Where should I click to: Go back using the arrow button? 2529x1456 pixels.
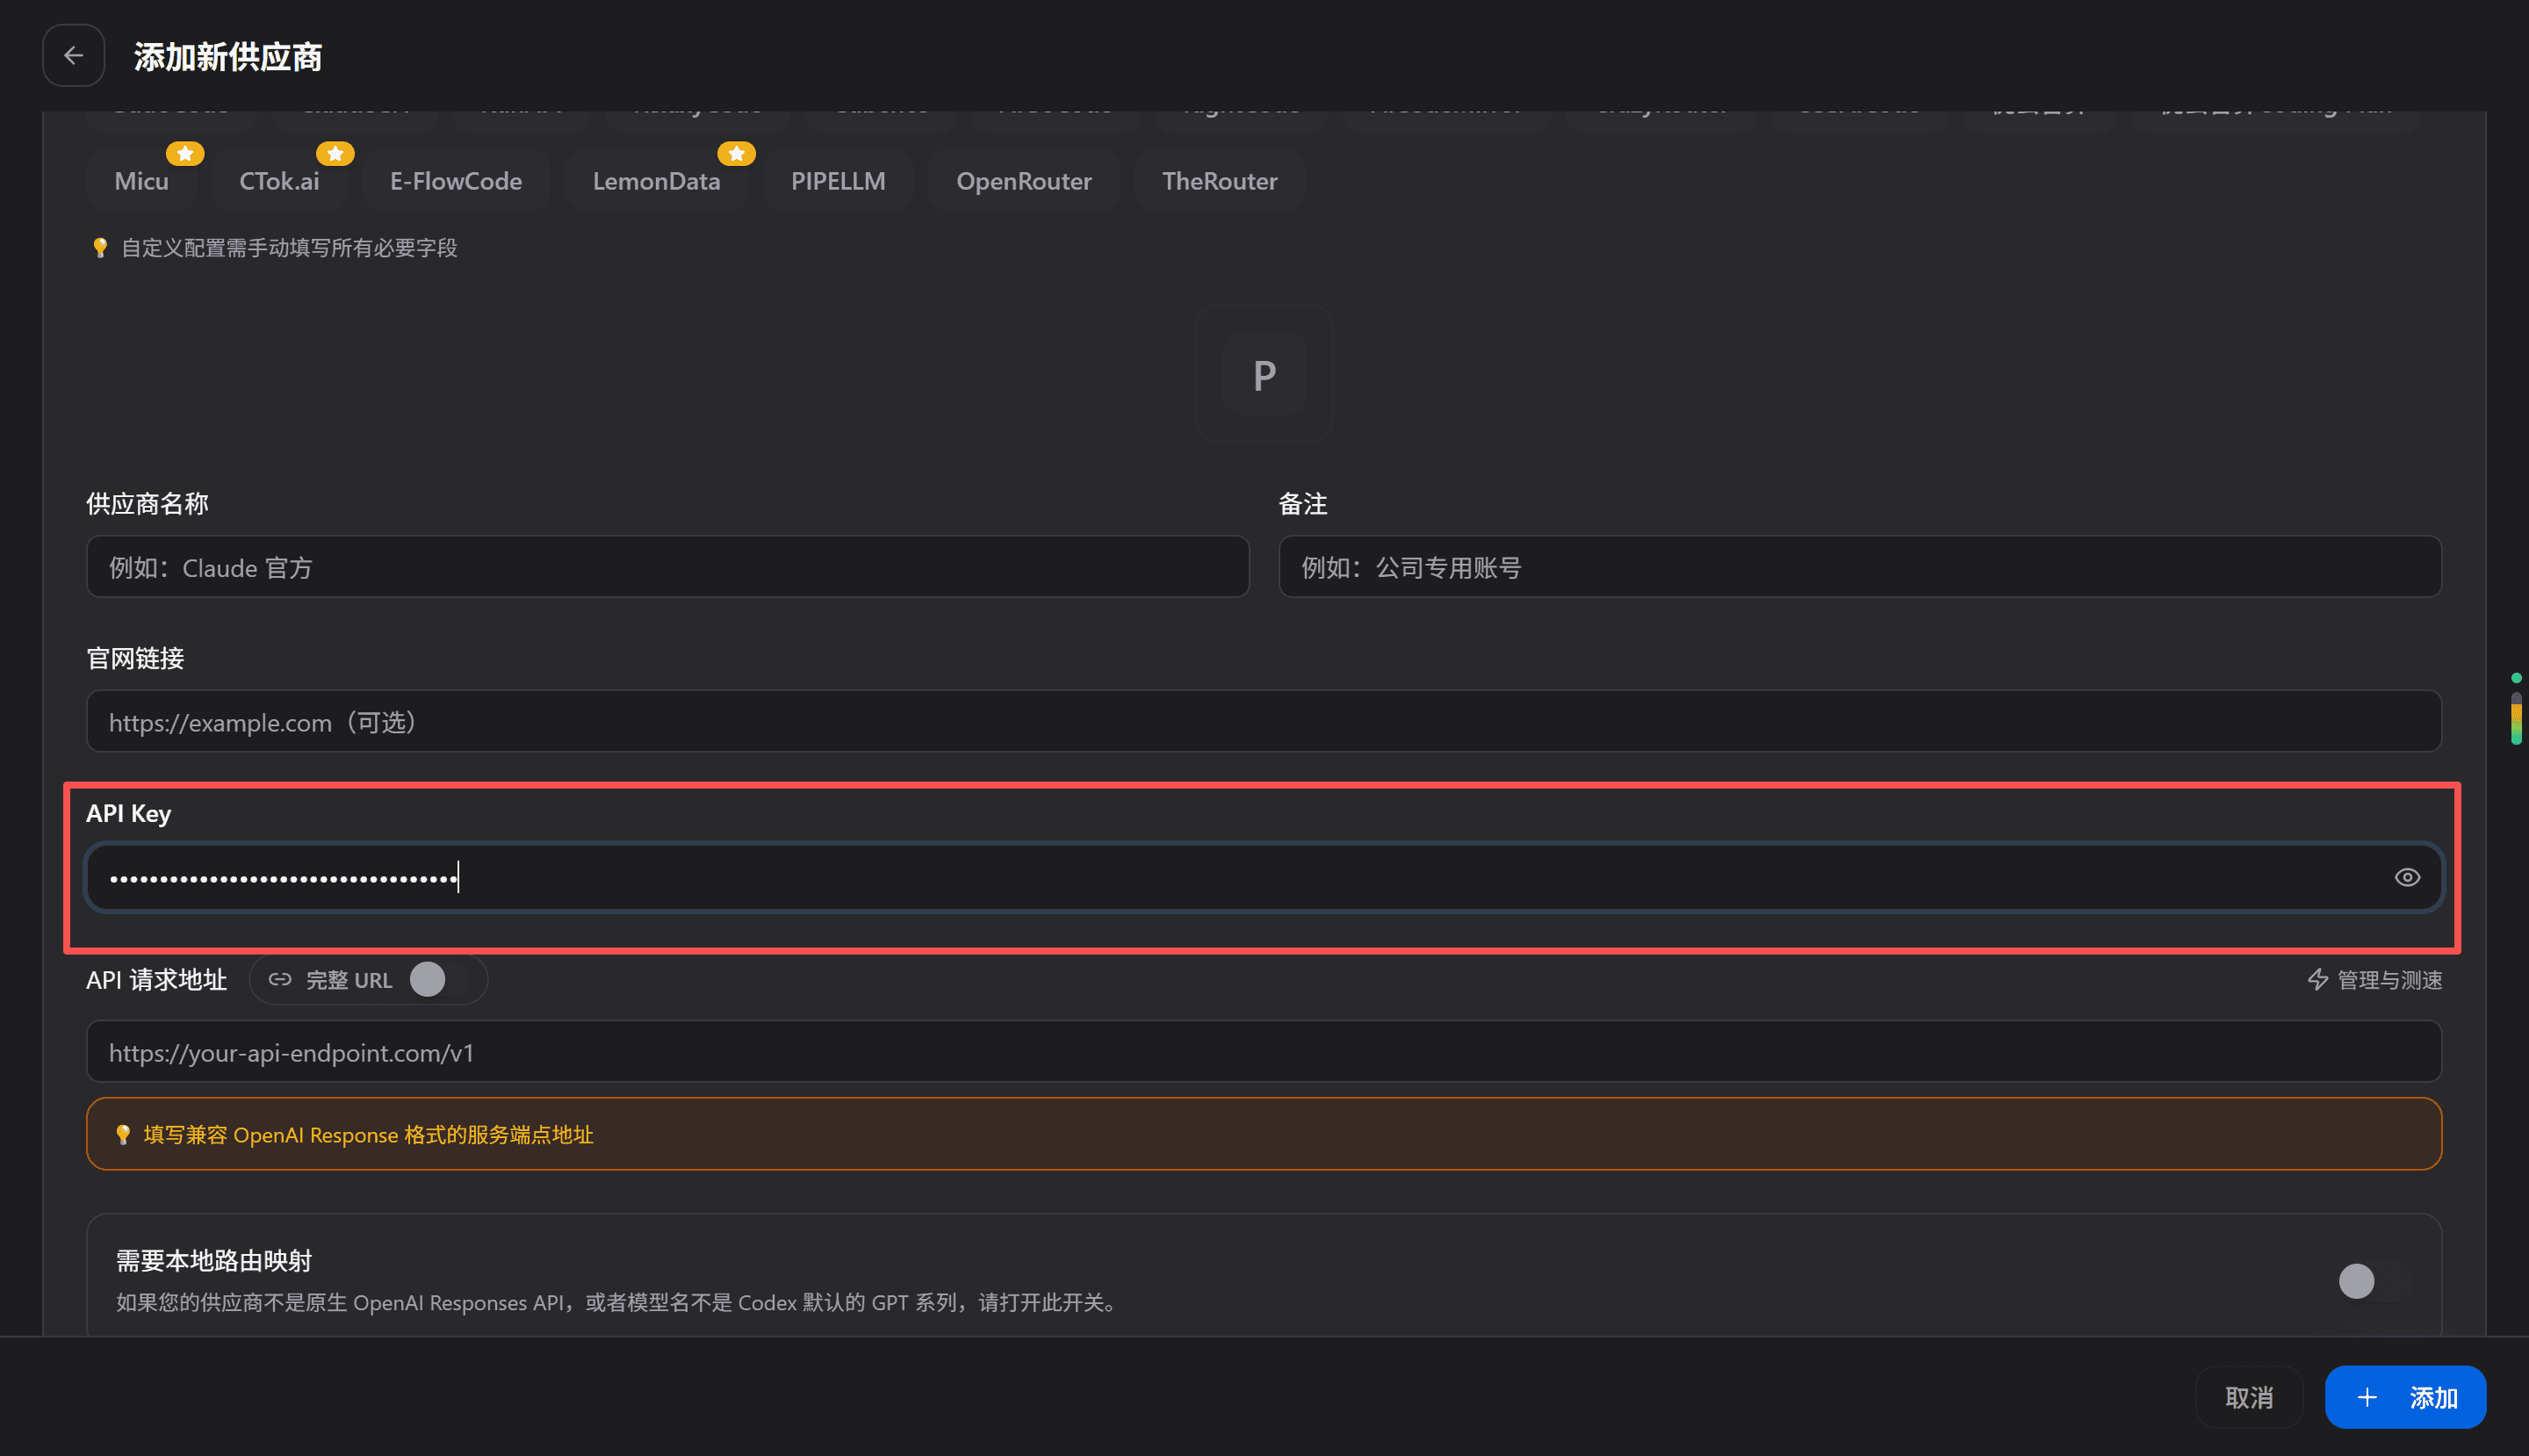tap(73, 56)
